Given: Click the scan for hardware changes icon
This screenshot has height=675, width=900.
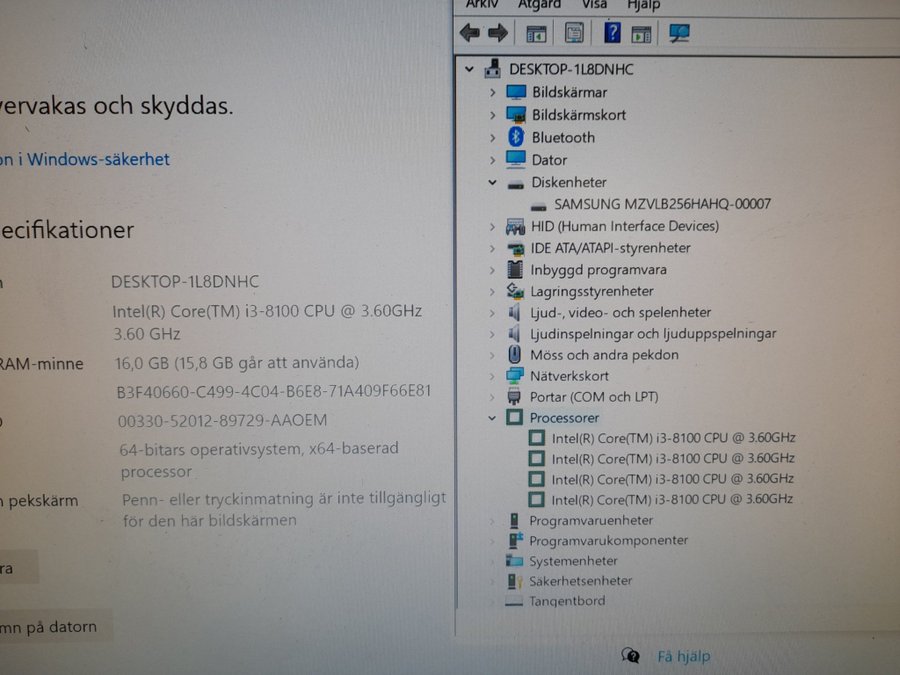Looking at the screenshot, I should [x=680, y=33].
